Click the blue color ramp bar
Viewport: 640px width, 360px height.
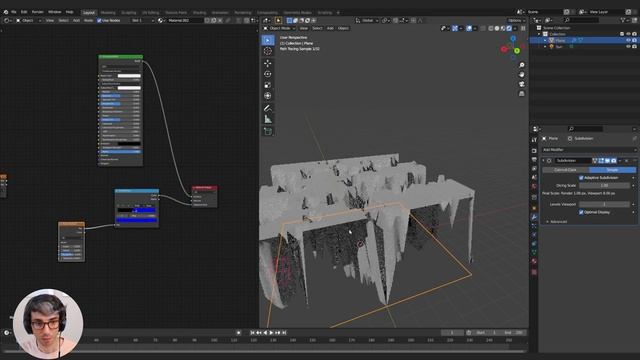tap(136, 220)
